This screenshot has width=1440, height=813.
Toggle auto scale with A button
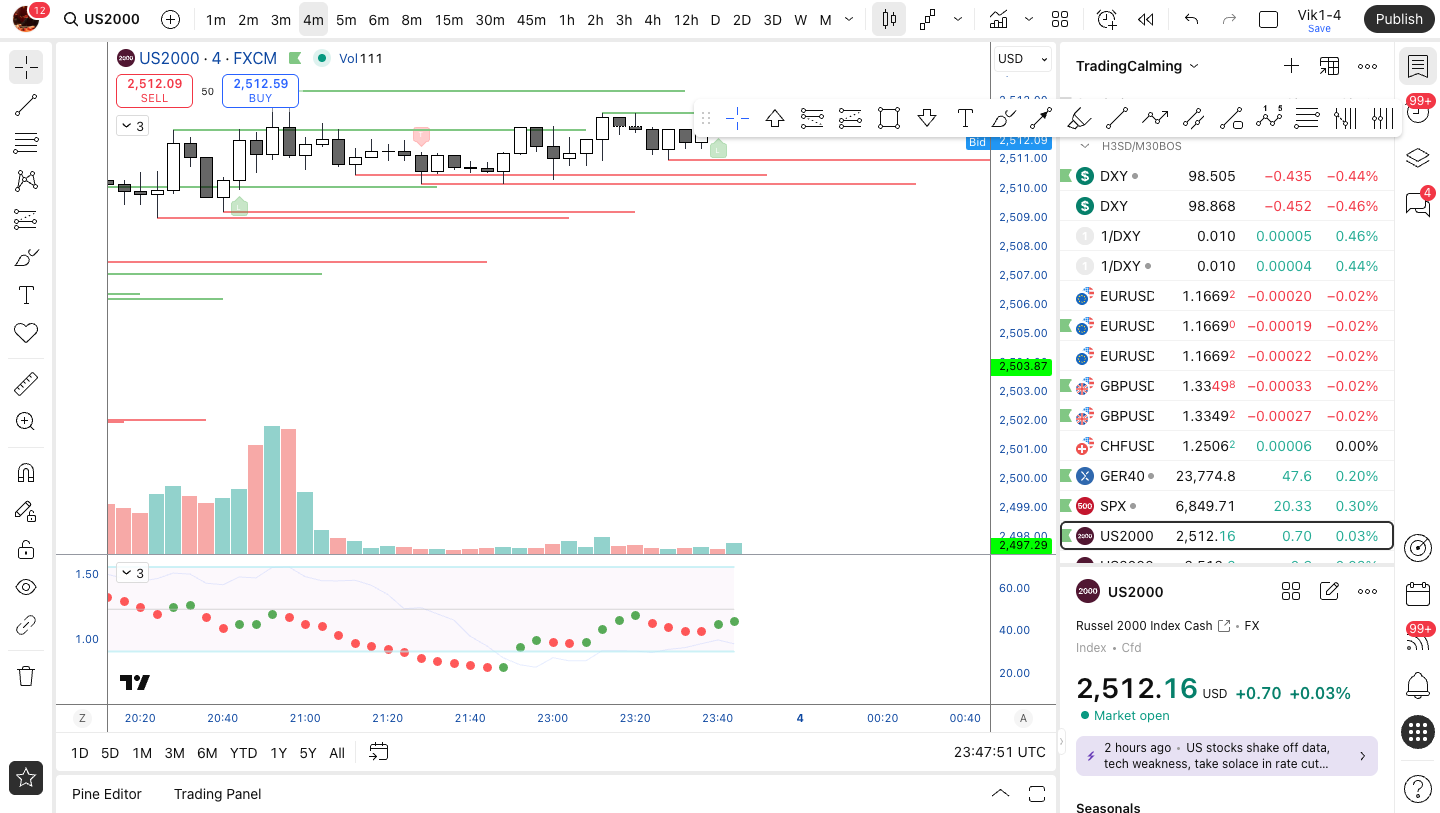coord(1023,718)
